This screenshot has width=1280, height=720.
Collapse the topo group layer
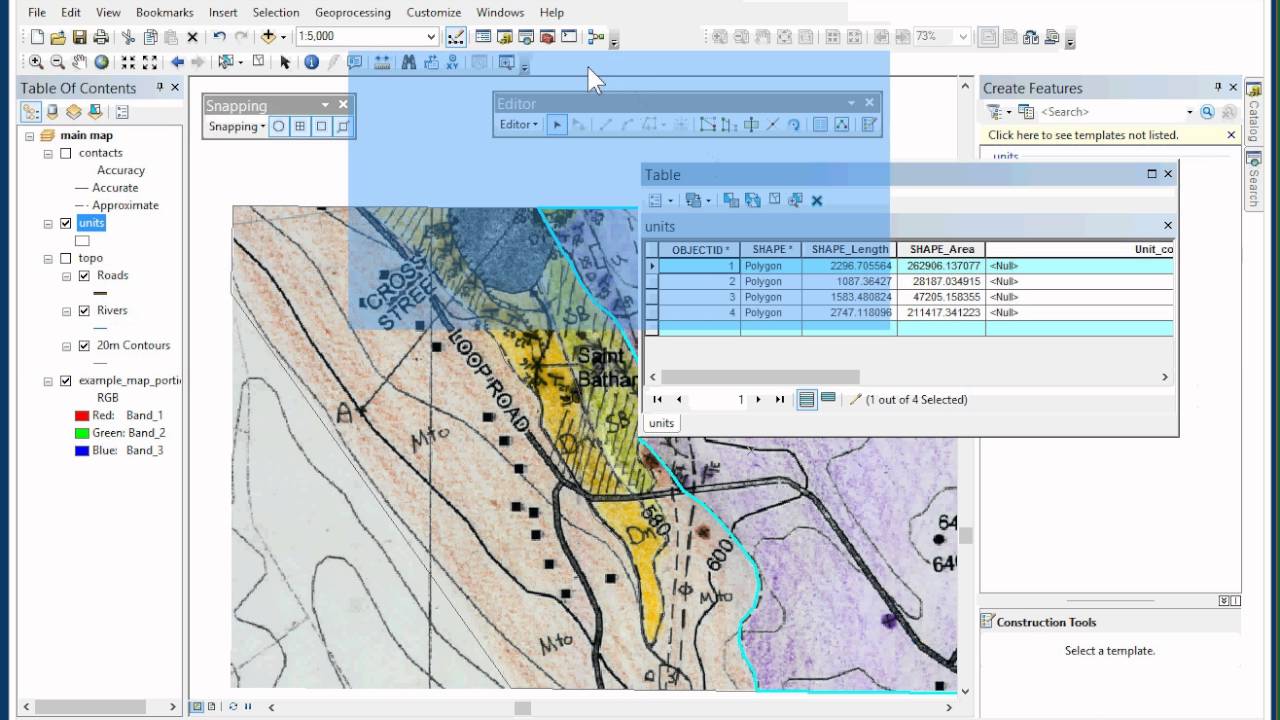click(48, 258)
